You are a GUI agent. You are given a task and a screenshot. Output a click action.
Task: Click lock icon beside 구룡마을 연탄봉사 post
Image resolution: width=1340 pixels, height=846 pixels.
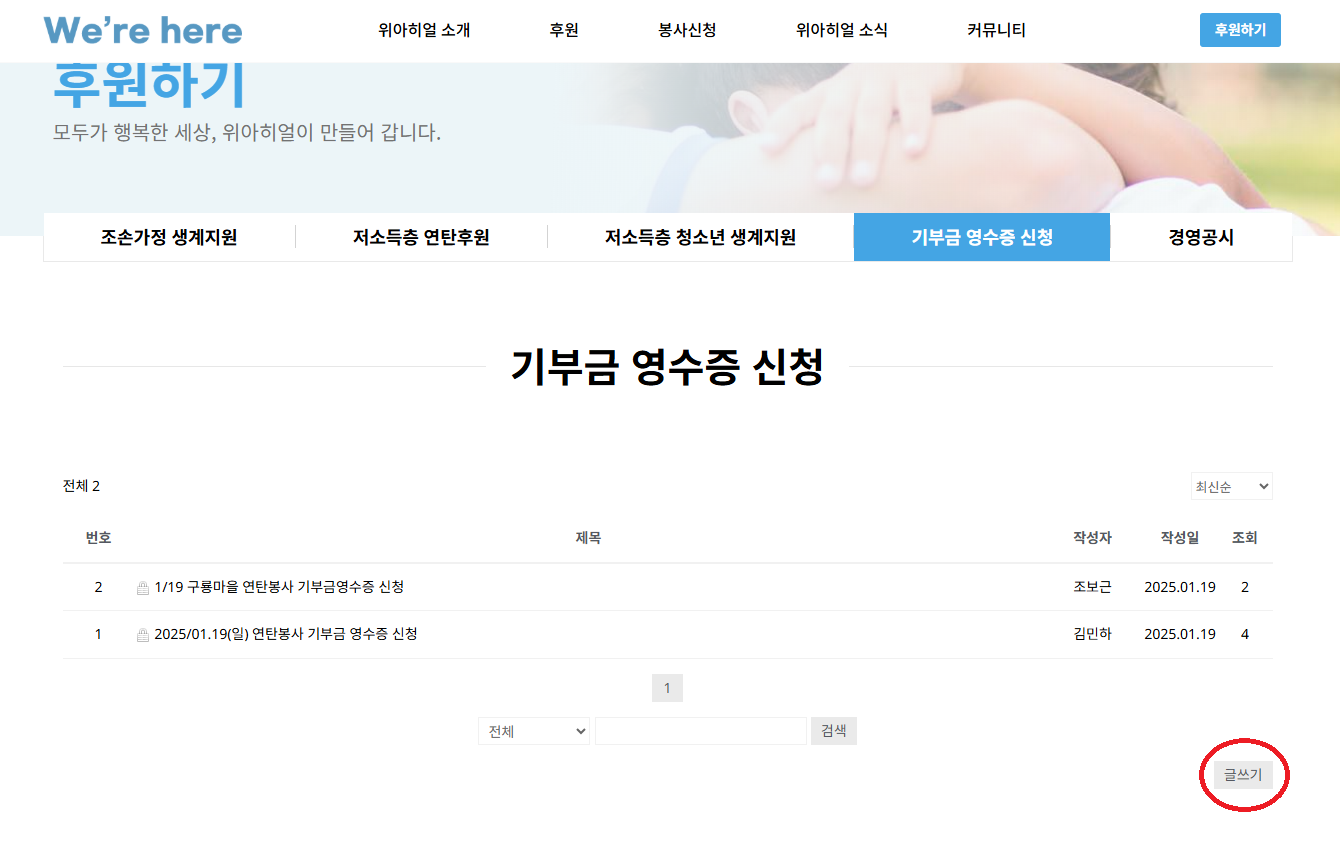pyautogui.click(x=143, y=588)
